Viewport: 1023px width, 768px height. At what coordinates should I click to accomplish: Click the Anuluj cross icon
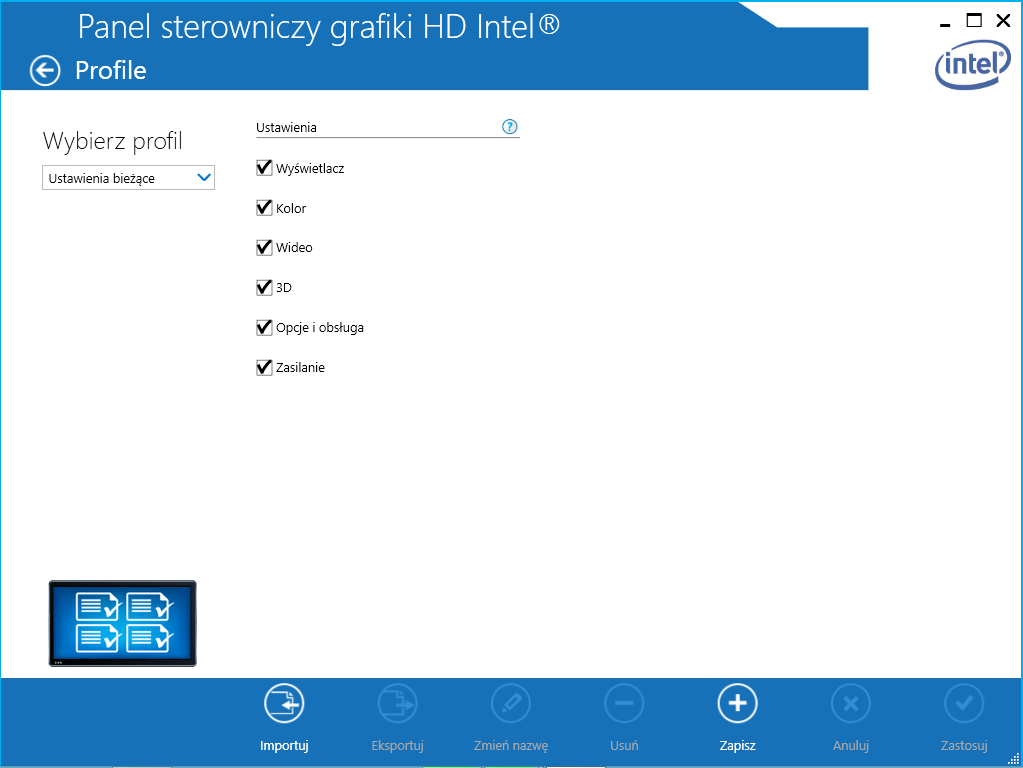pos(851,704)
